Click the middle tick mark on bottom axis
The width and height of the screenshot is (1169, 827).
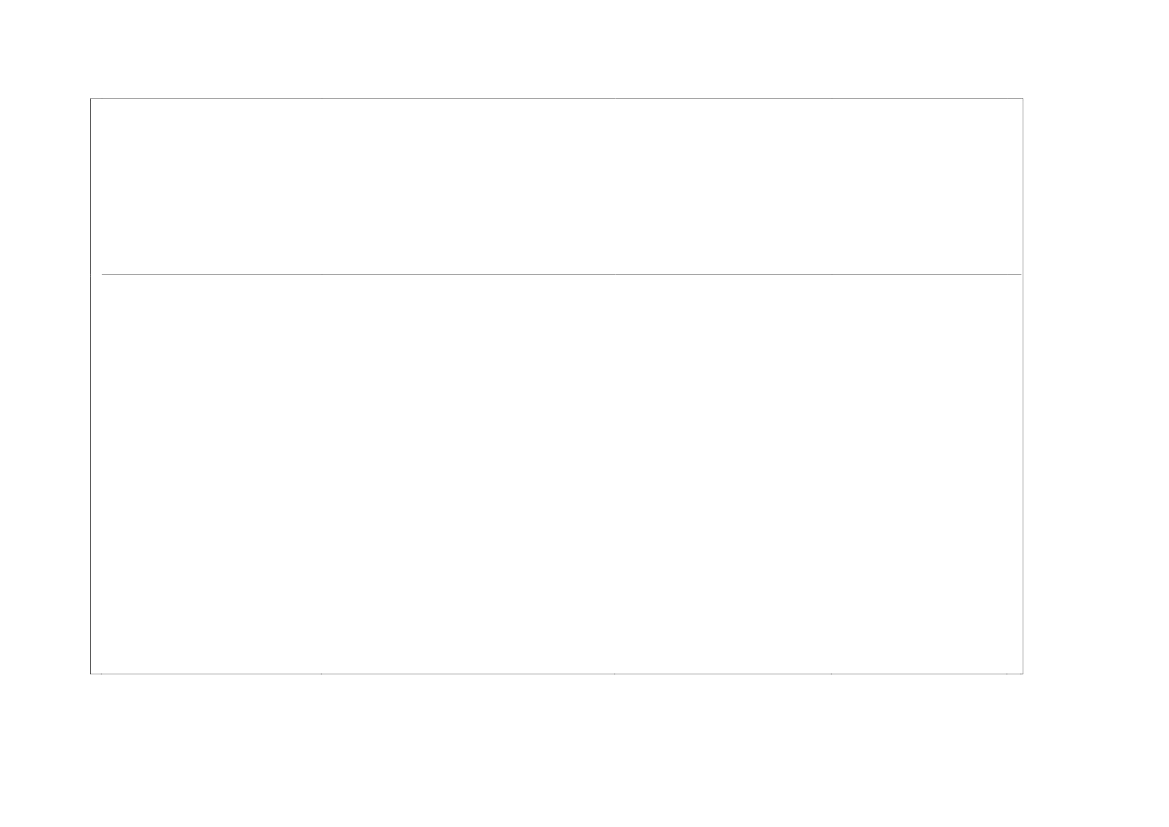[x=615, y=673]
